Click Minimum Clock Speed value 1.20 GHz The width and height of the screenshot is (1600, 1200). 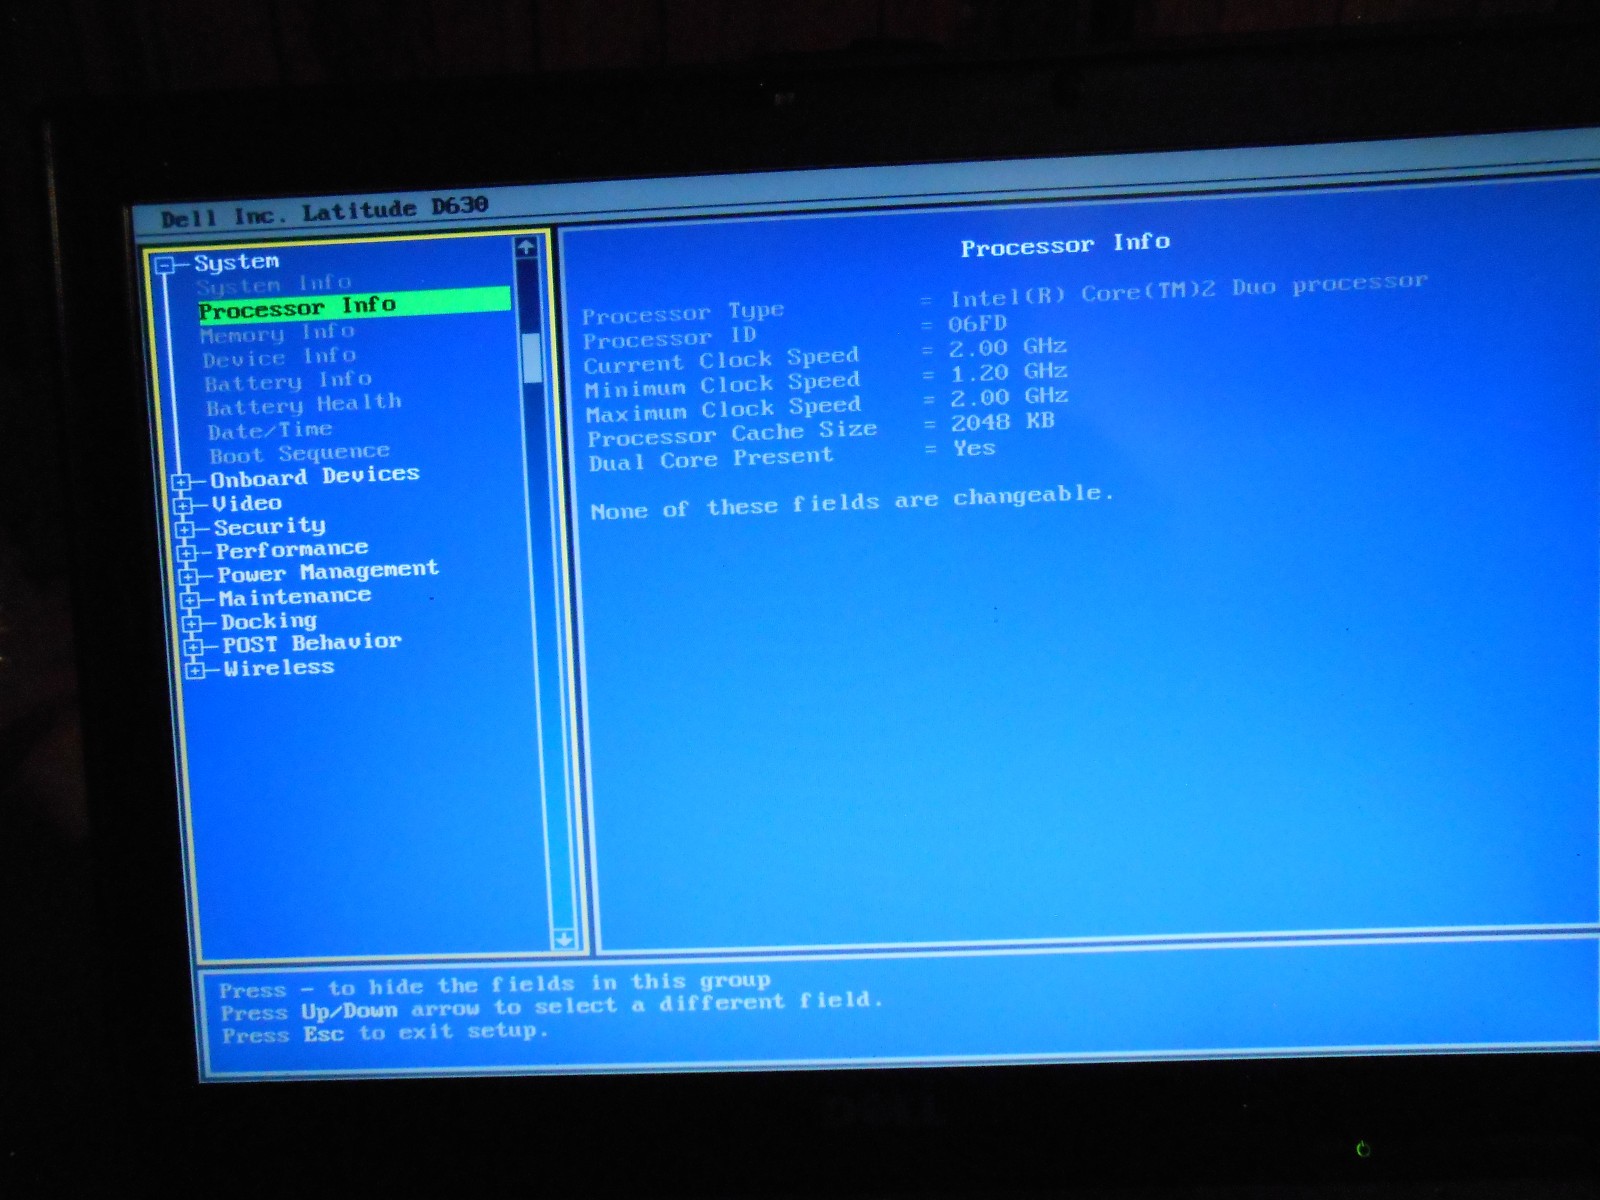point(1009,372)
